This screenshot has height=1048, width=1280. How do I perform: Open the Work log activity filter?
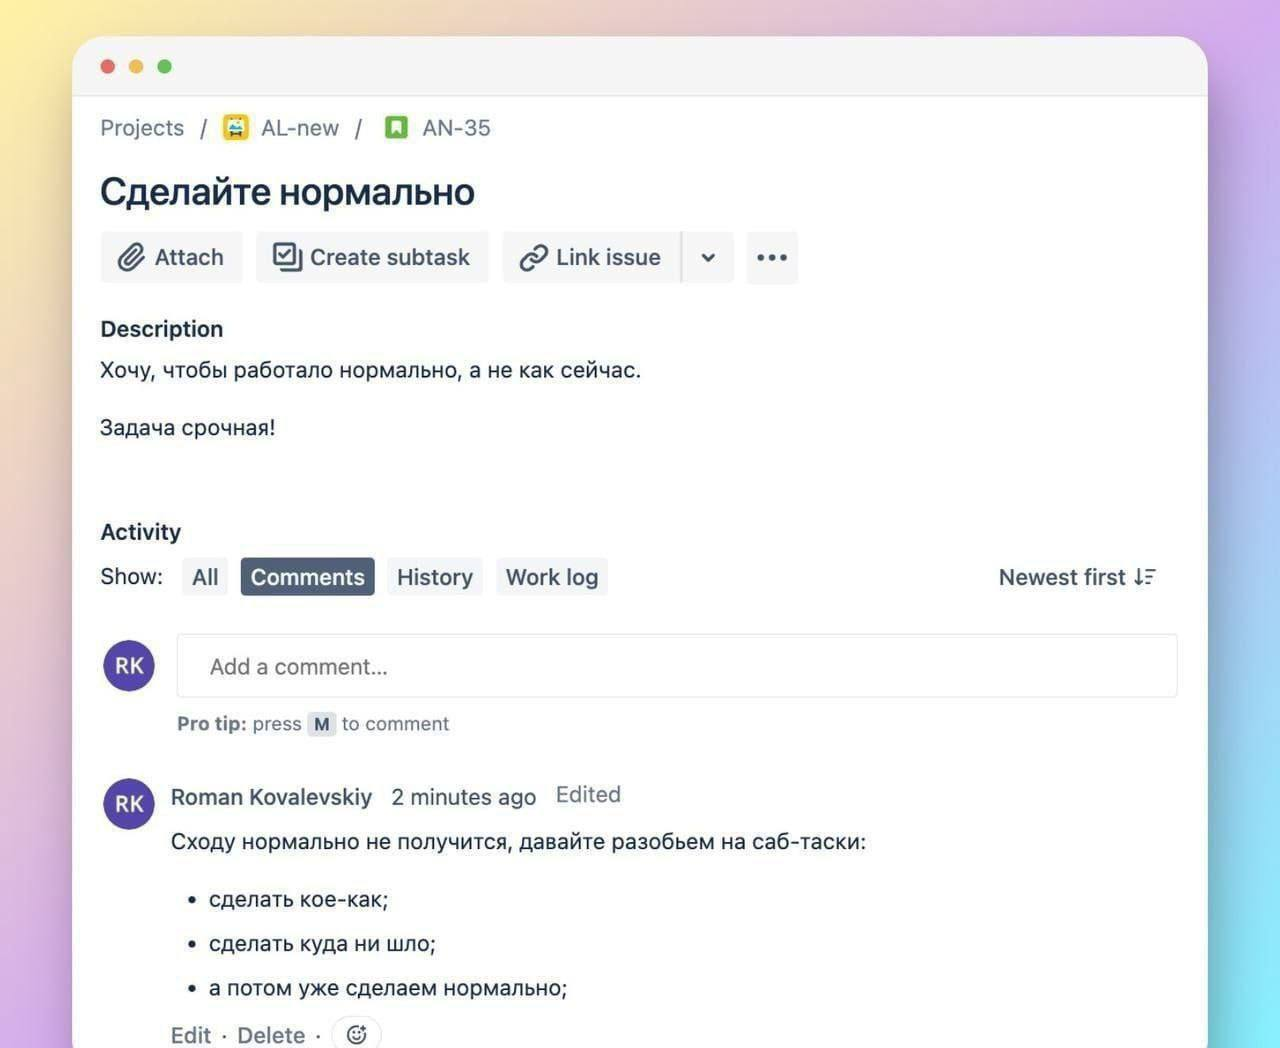[x=552, y=577]
